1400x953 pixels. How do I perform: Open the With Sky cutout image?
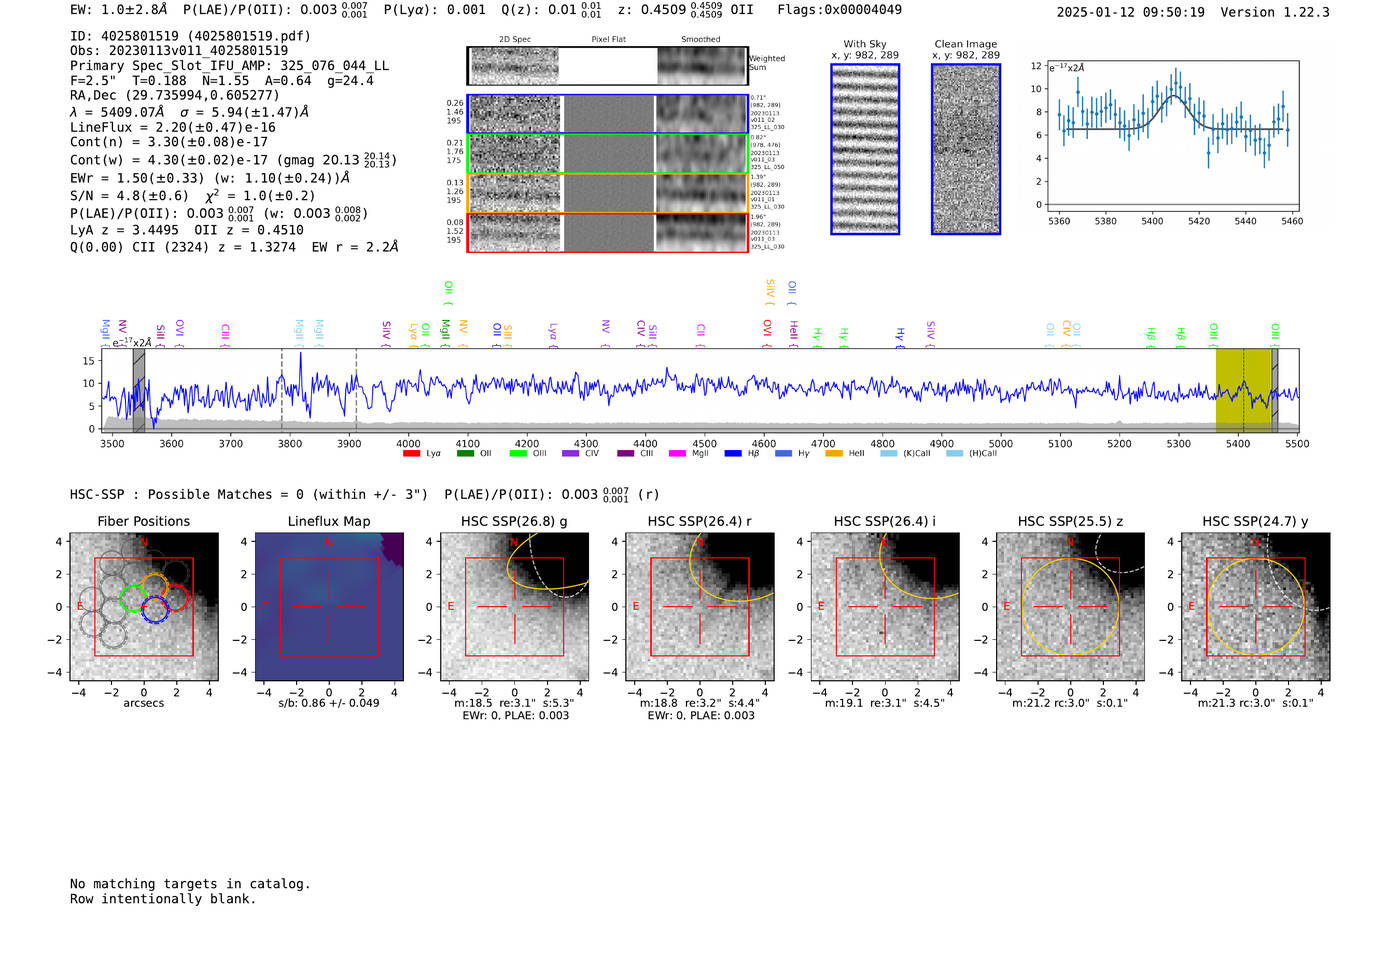click(865, 149)
